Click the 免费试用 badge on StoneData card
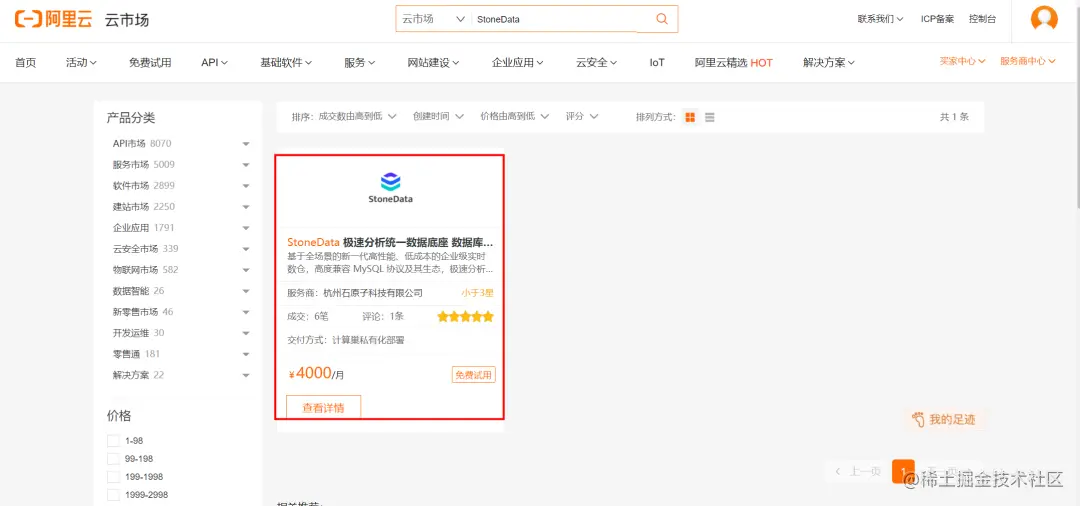 coord(474,375)
